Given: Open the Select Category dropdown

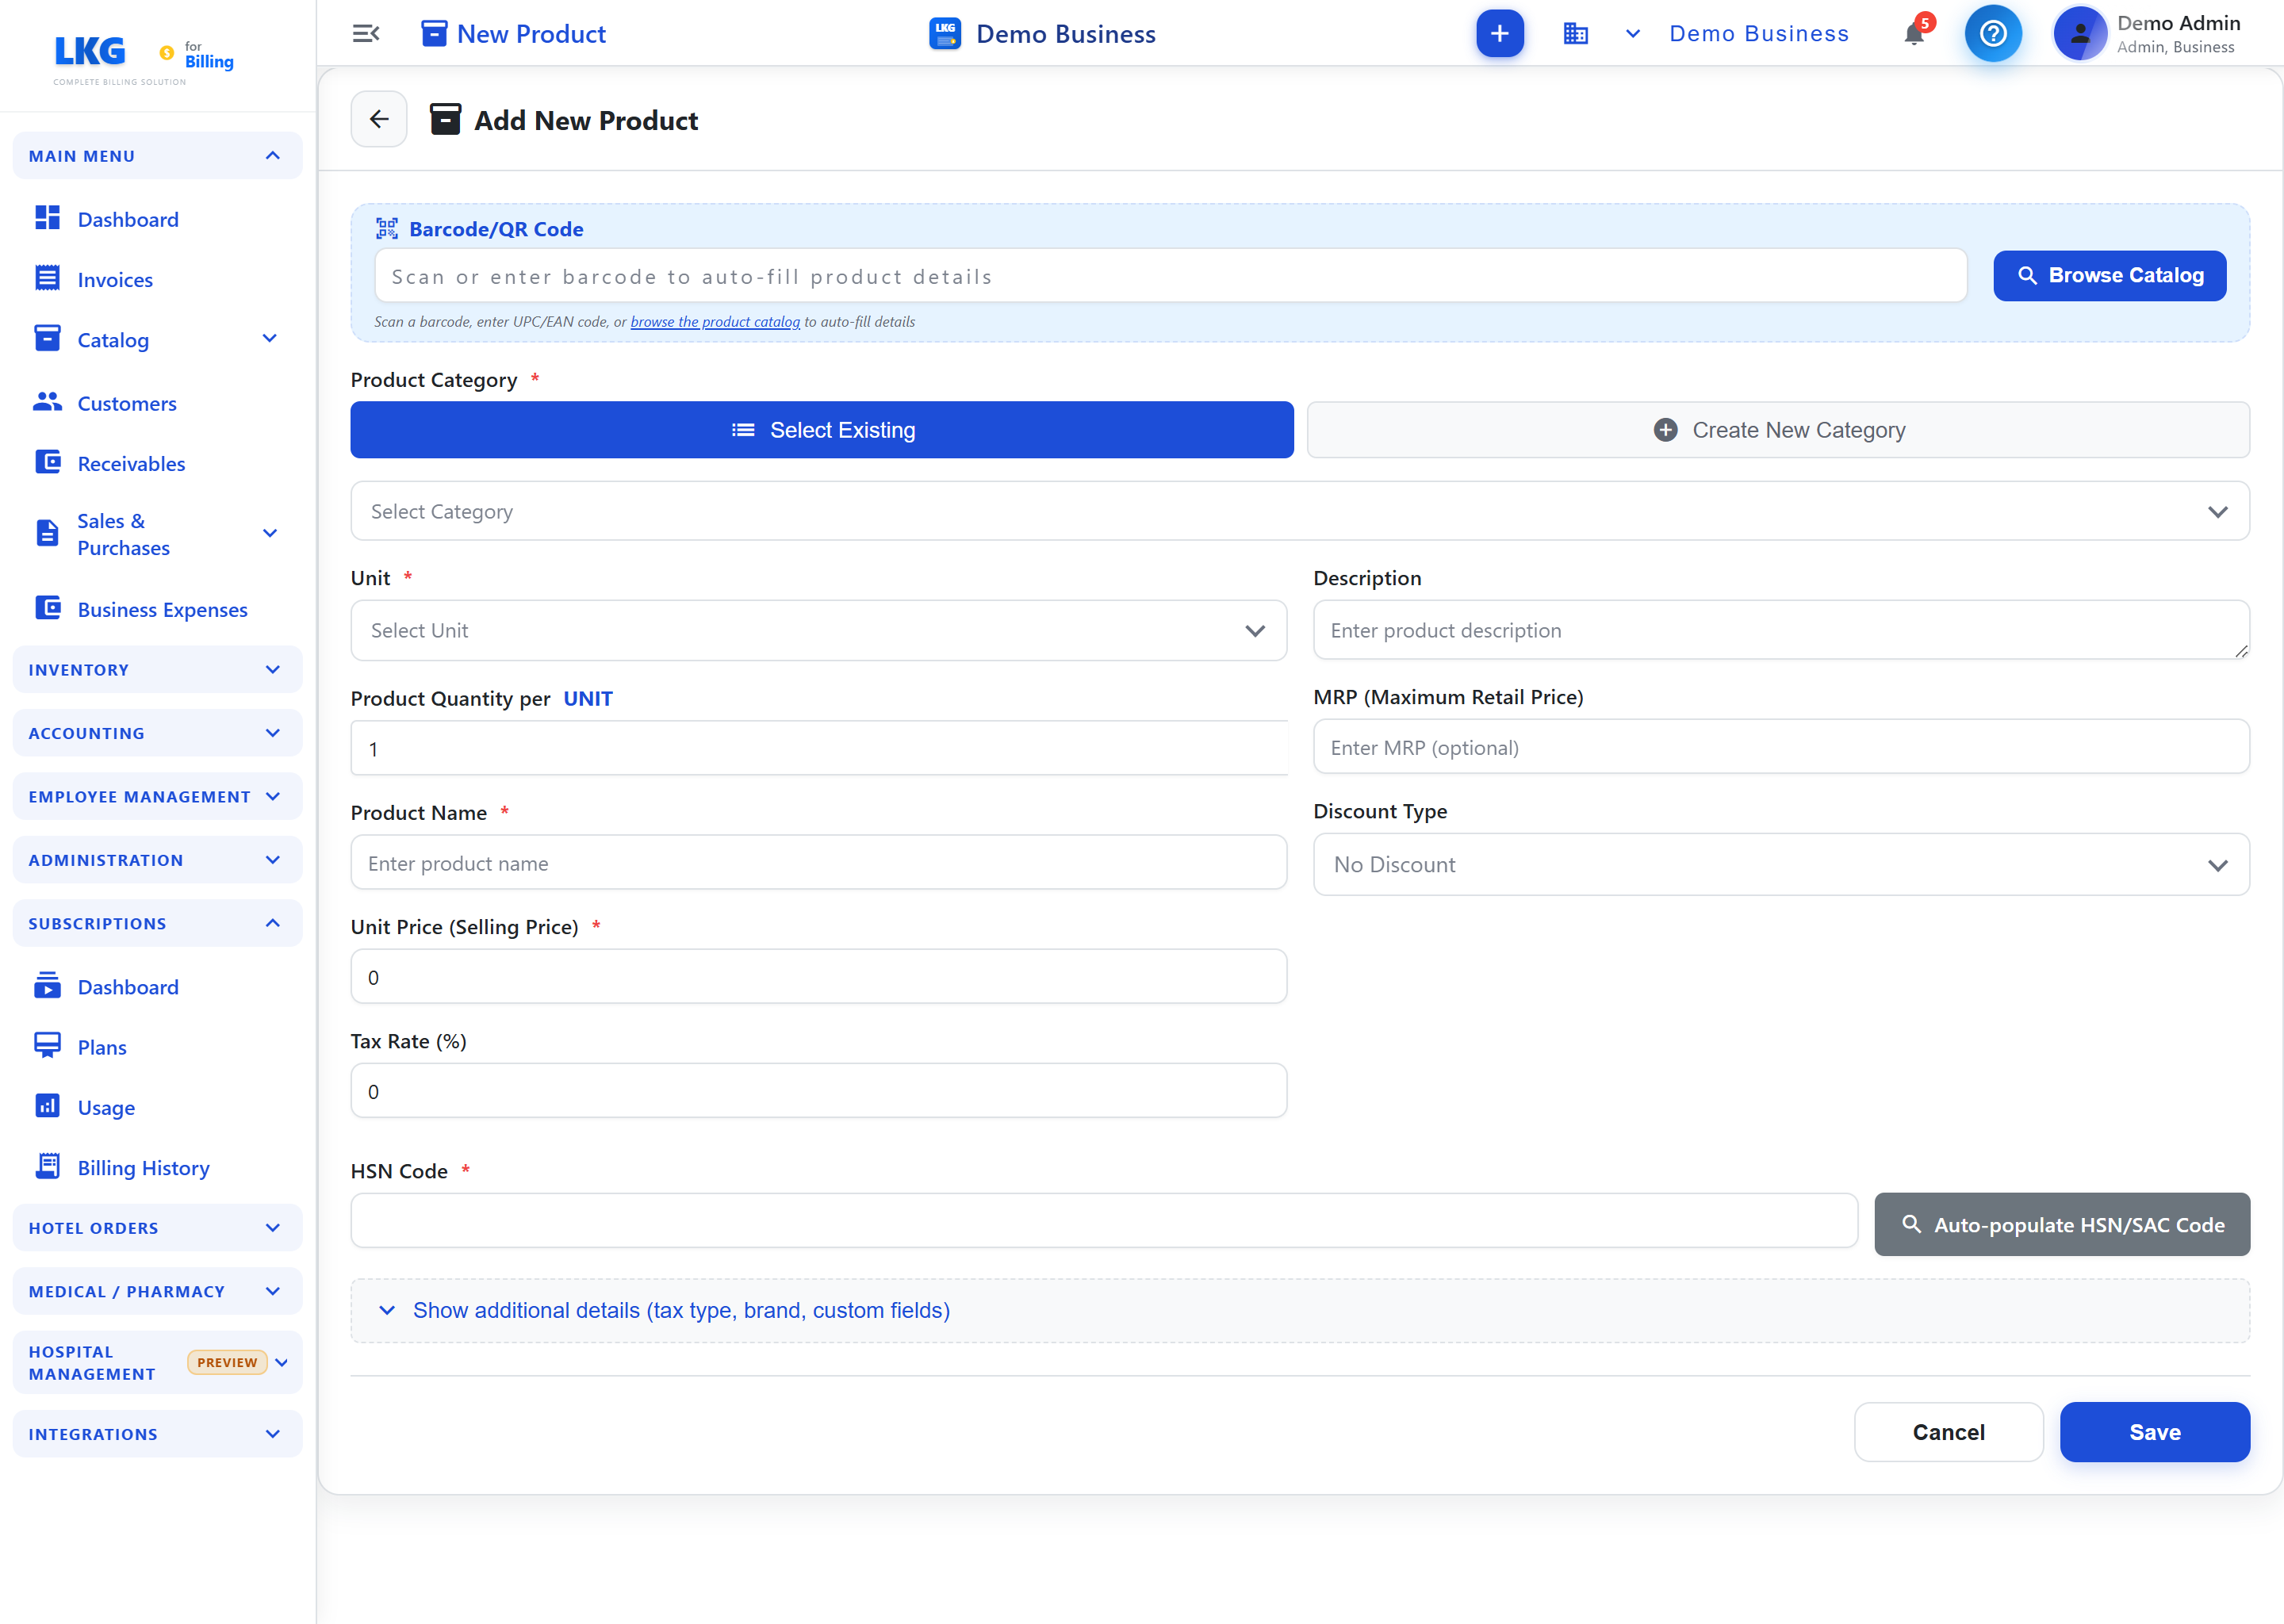Looking at the screenshot, I should click(x=1299, y=512).
